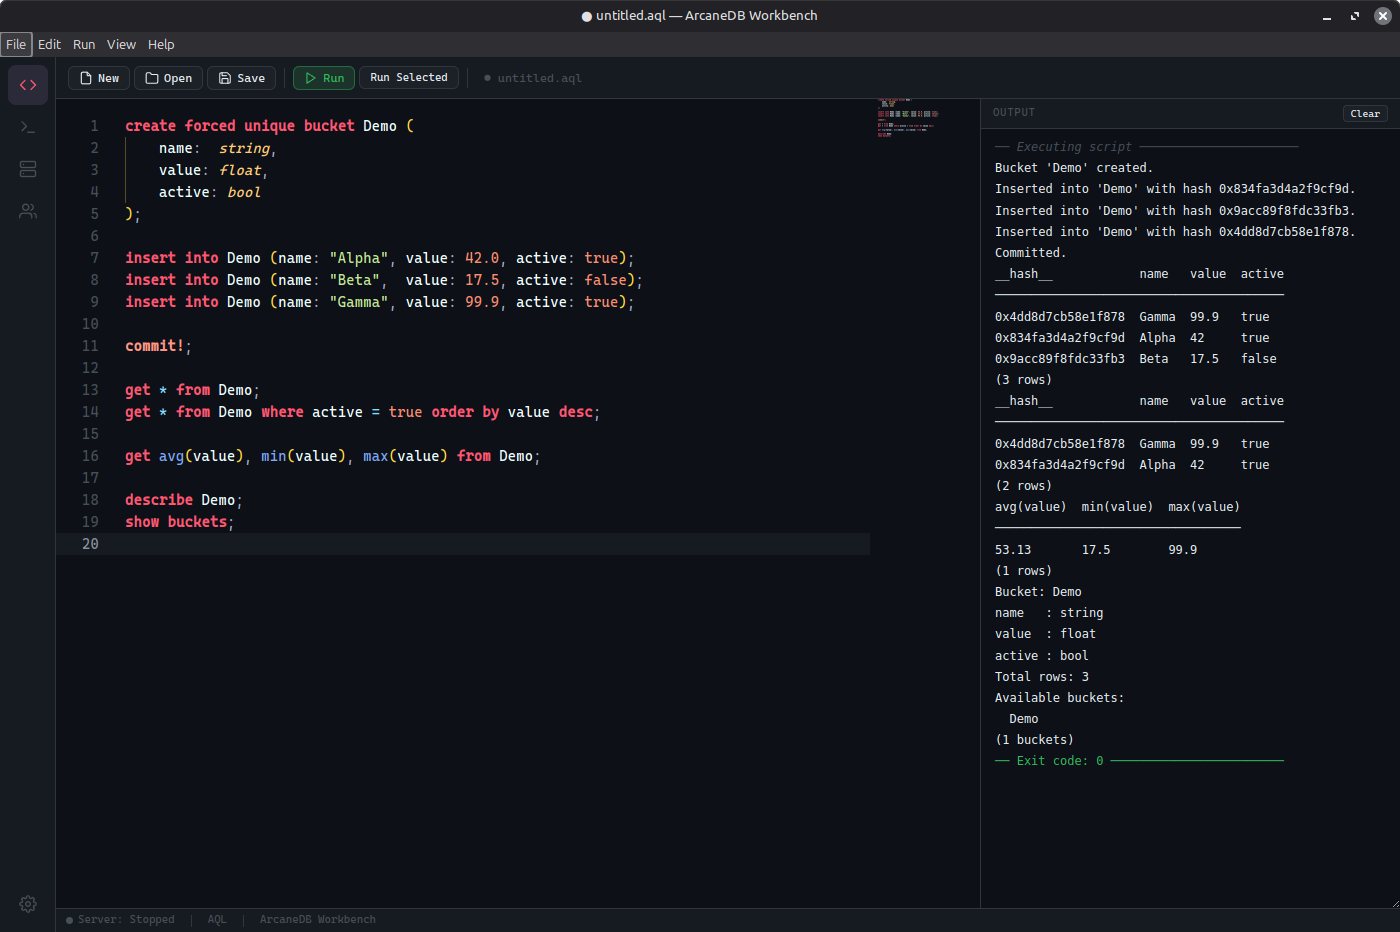Open a file with the folder toolbar button

168,77
